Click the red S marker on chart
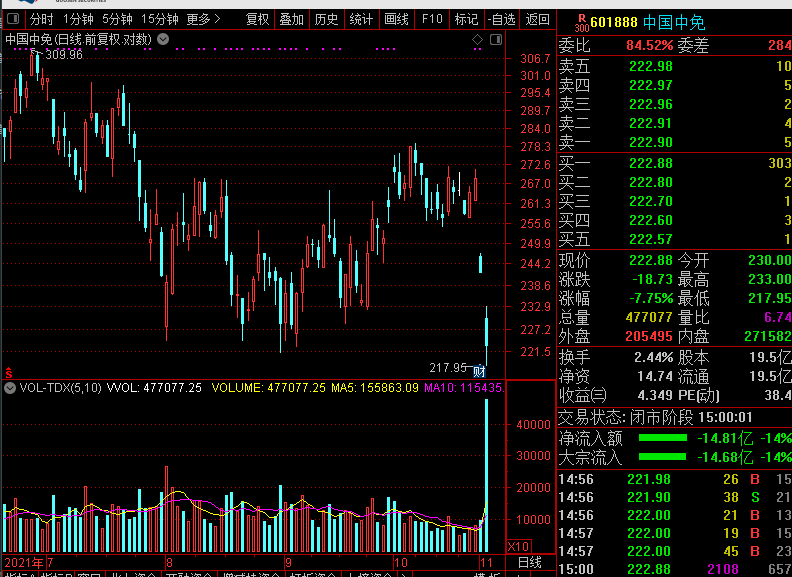 pos(9,373)
